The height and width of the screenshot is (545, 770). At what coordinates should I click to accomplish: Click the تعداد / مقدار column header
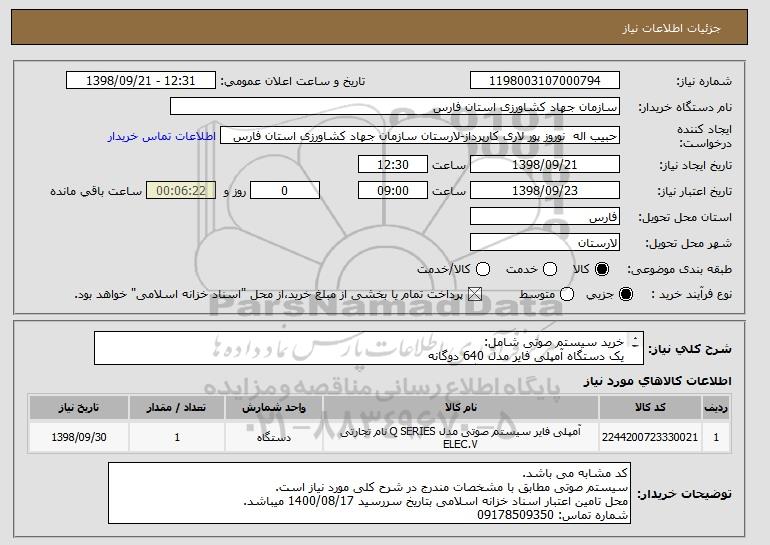pyautogui.click(x=177, y=407)
